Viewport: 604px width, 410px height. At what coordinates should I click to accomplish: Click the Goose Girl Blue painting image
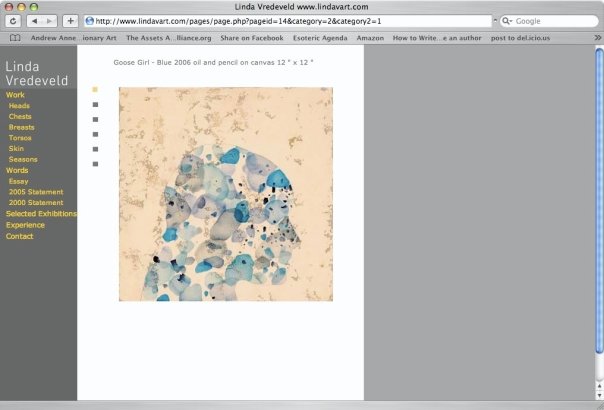[226, 194]
